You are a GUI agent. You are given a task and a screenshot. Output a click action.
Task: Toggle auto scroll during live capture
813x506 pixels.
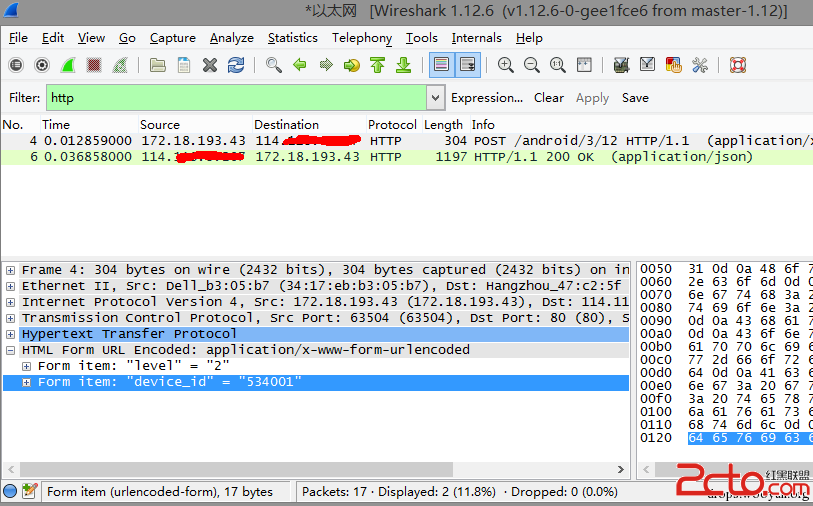point(468,65)
